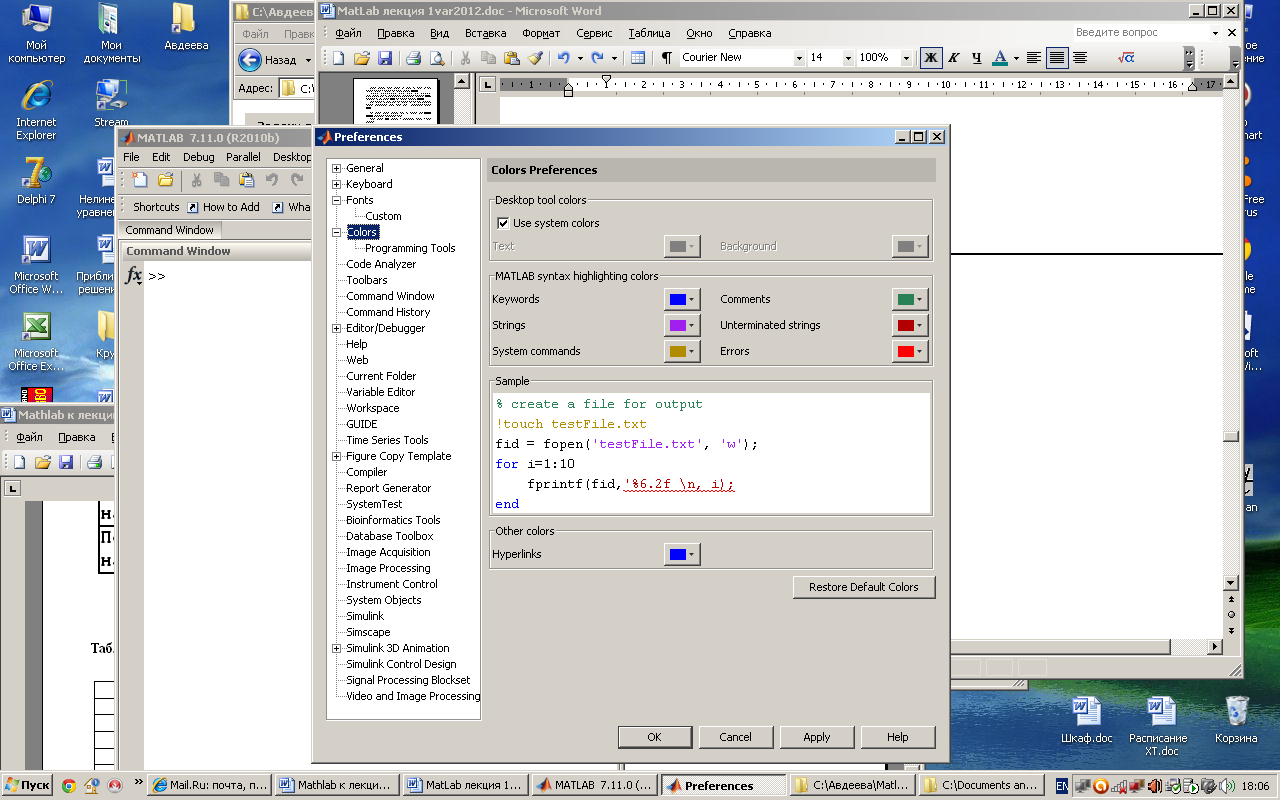Image resolution: width=1280 pixels, height=800 pixels.
Task: Click Open folder icon in Word toolbar
Action: (x=362, y=58)
